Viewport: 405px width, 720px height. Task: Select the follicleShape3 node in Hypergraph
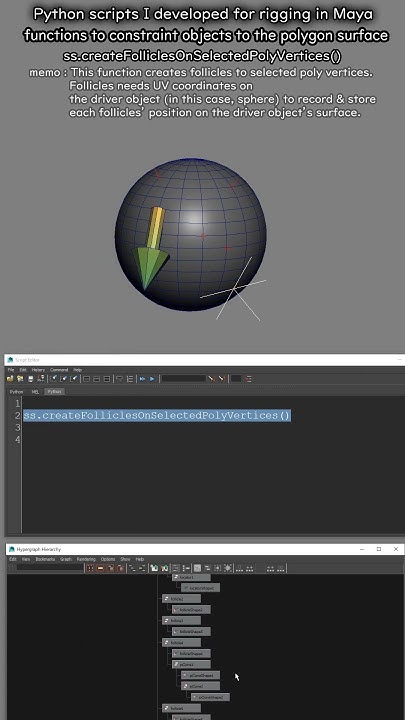[191, 631]
